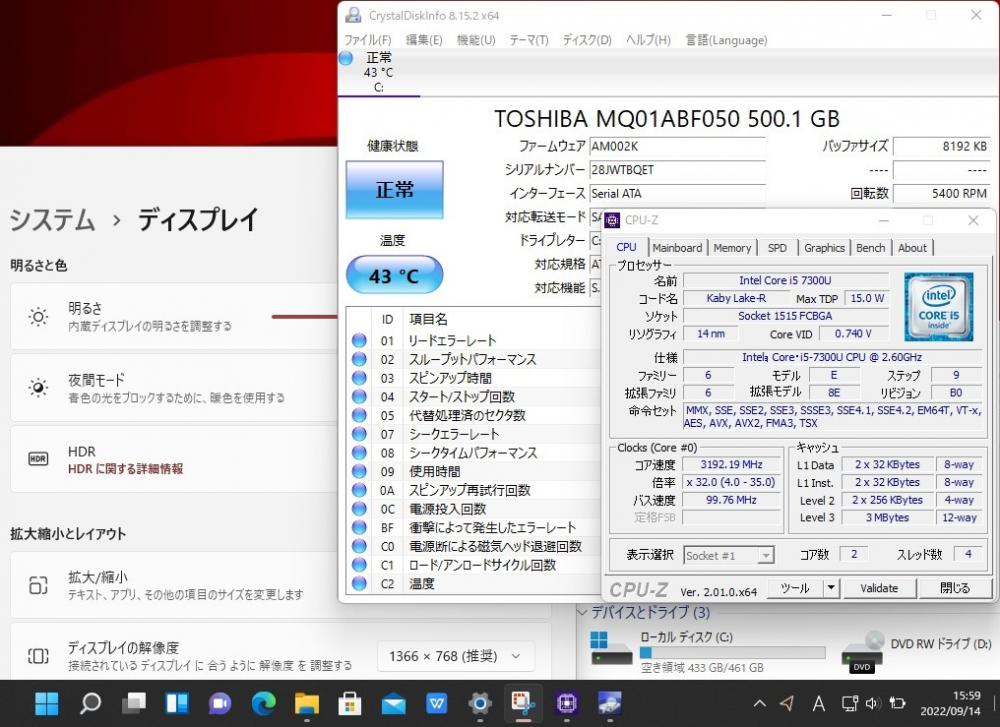Go back to システム in the breadcrumb

52,220
